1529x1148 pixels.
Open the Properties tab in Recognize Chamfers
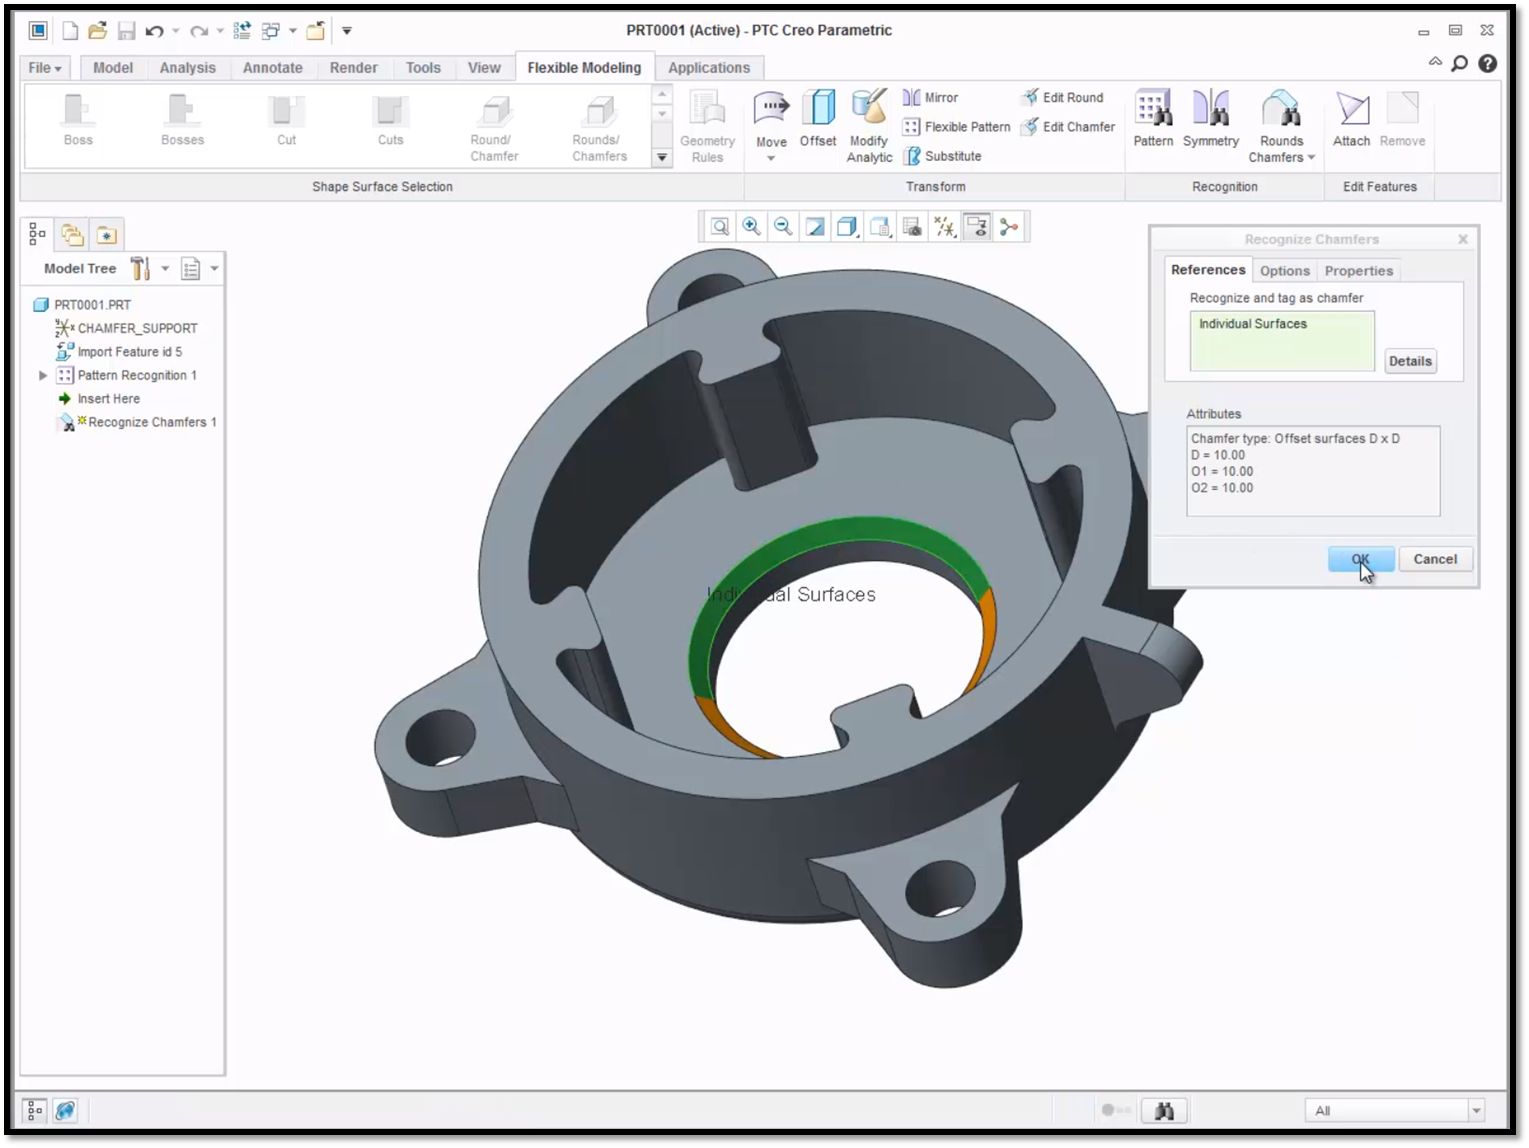tap(1359, 270)
